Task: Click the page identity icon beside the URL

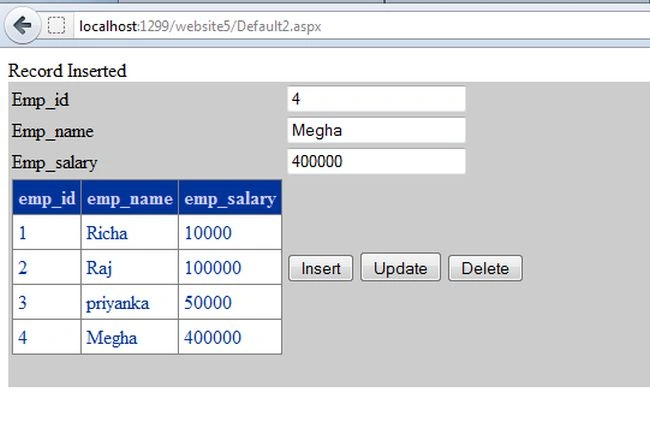Action: 56,26
